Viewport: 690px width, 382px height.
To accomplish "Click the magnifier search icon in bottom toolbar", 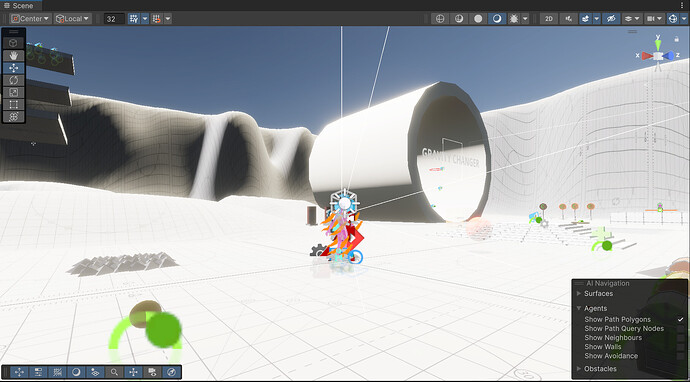I will click(114, 372).
